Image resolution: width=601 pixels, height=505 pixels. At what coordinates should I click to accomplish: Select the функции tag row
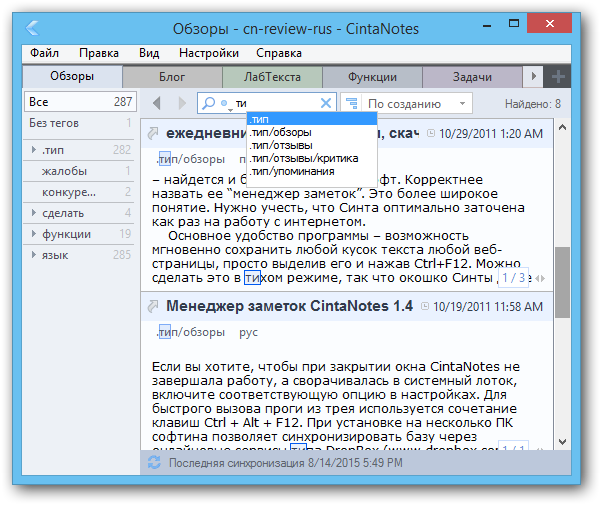(80, 234)
